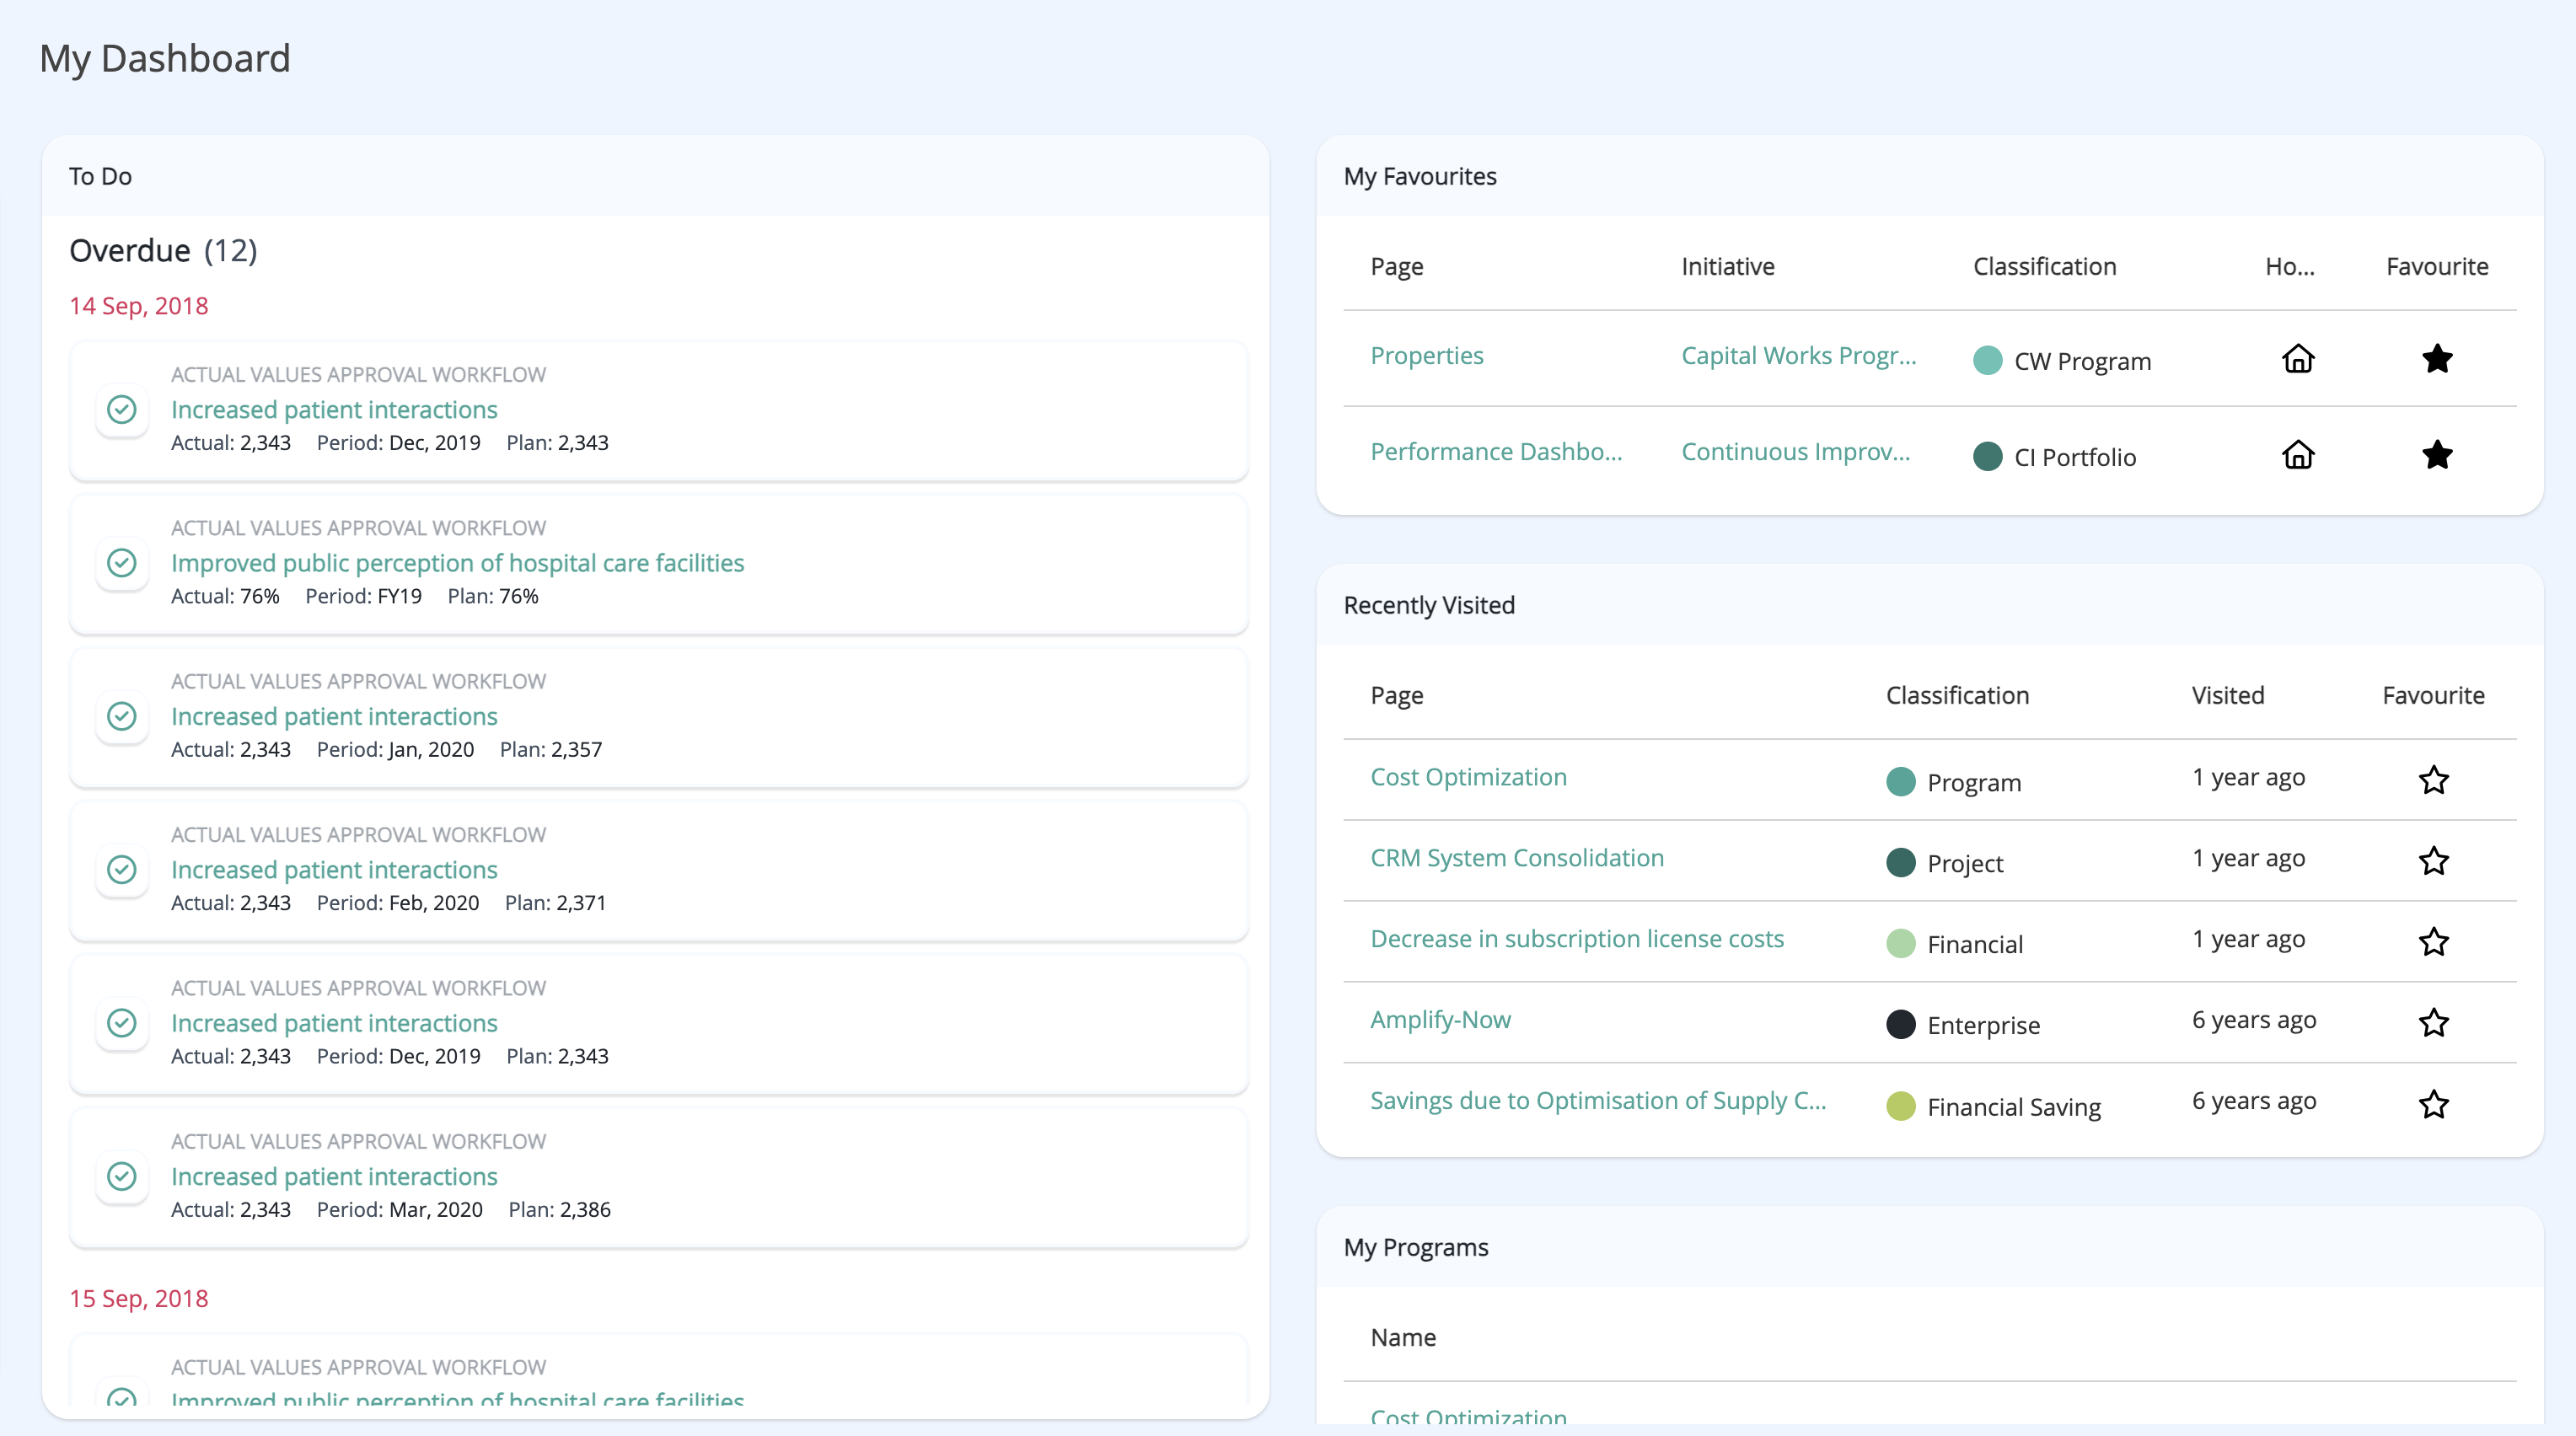Open the Continuous Improv... initiative link
The width and height of the screenshot is (2576, 1436).
[1795, 452]
